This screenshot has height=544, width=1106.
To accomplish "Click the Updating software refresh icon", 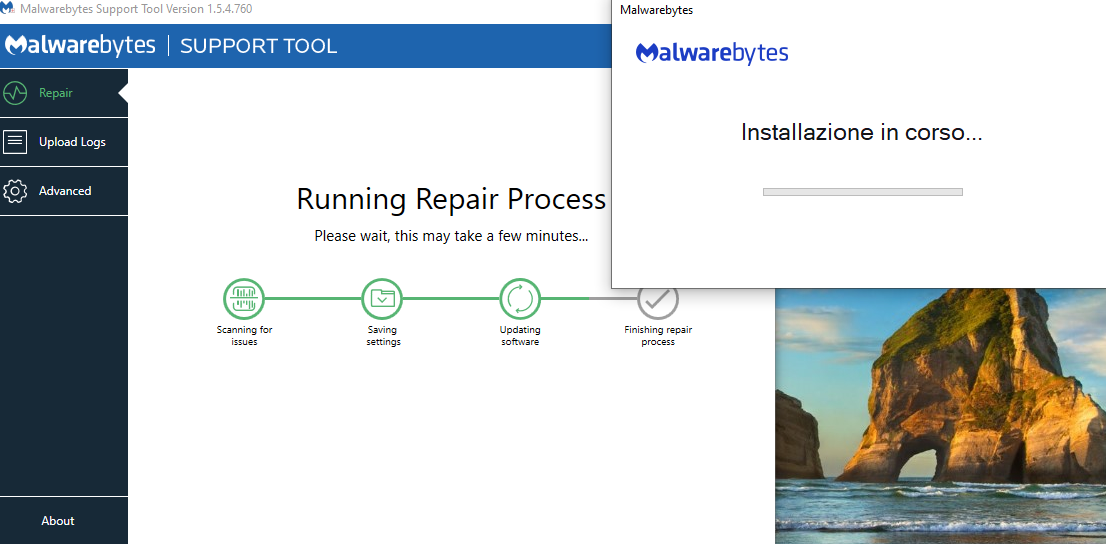I will pos(521,298).
